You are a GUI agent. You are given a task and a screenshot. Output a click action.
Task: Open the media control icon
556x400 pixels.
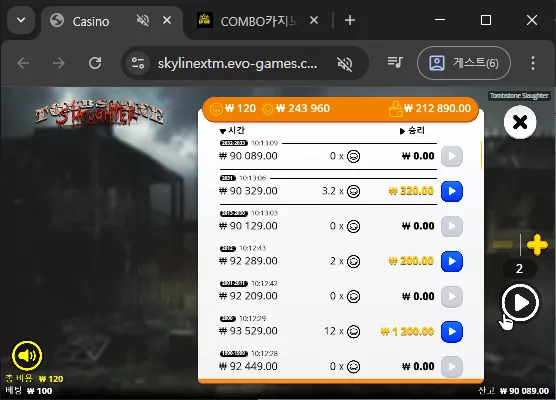tap(395, 62)
